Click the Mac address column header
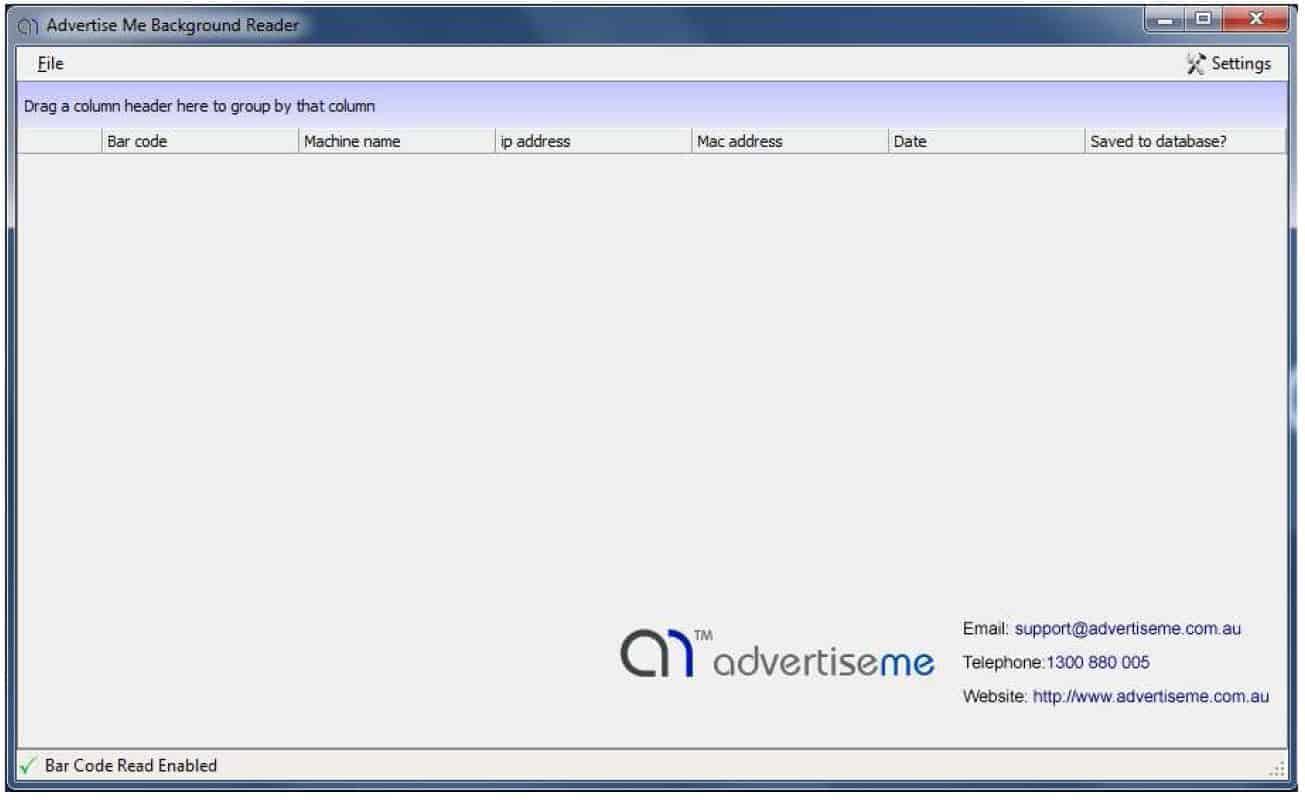The height and width of the screenshot is (800, 1305). [789, 141]
